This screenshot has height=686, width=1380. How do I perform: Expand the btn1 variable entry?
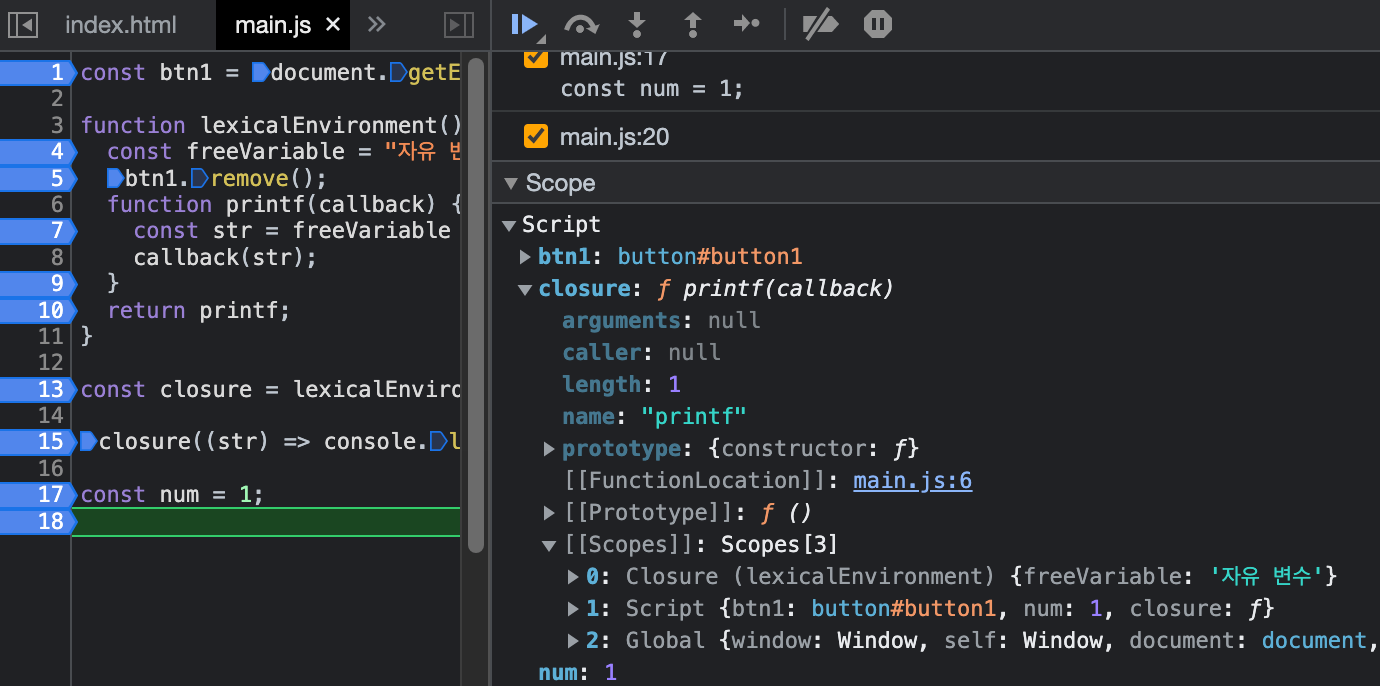(526, 257)
